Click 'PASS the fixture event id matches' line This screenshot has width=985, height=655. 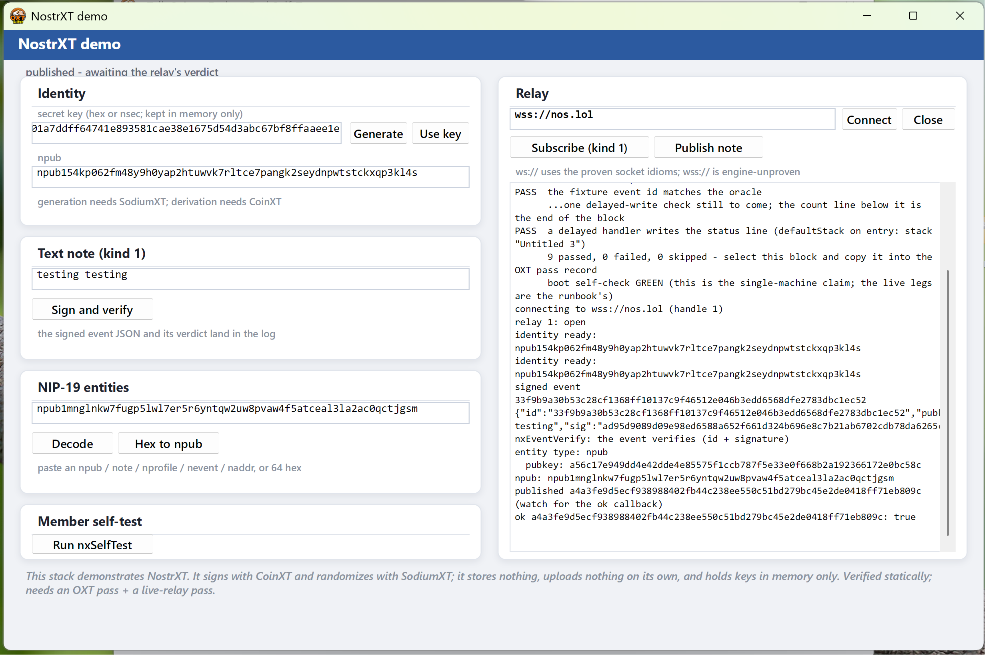coord(638,192)
